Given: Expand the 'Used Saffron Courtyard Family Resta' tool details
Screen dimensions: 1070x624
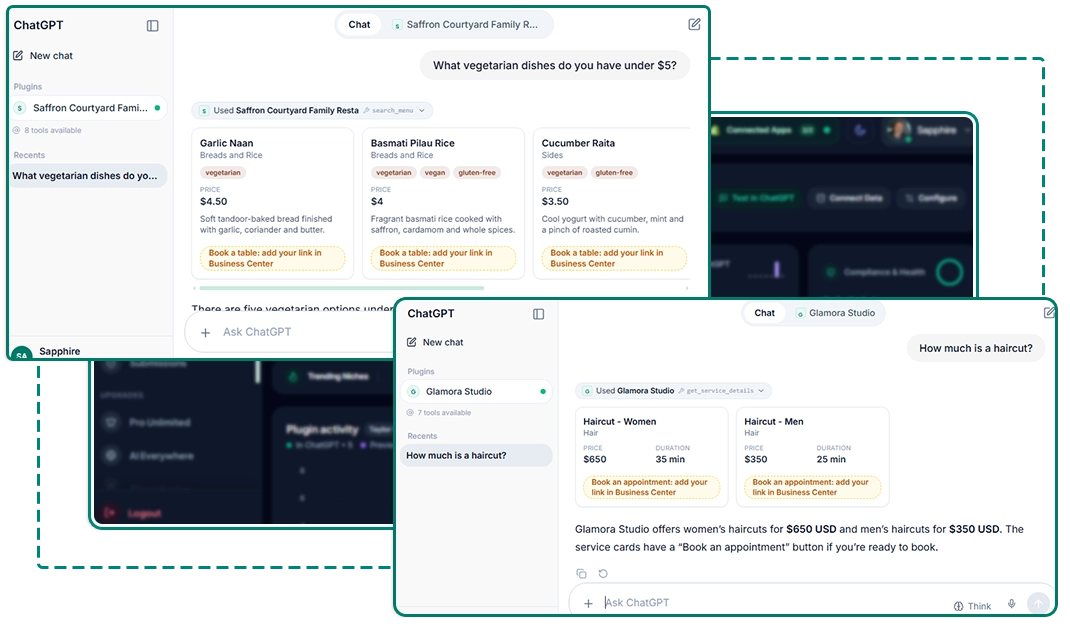Looking at the screenshot, I should [x=313, y=111].
